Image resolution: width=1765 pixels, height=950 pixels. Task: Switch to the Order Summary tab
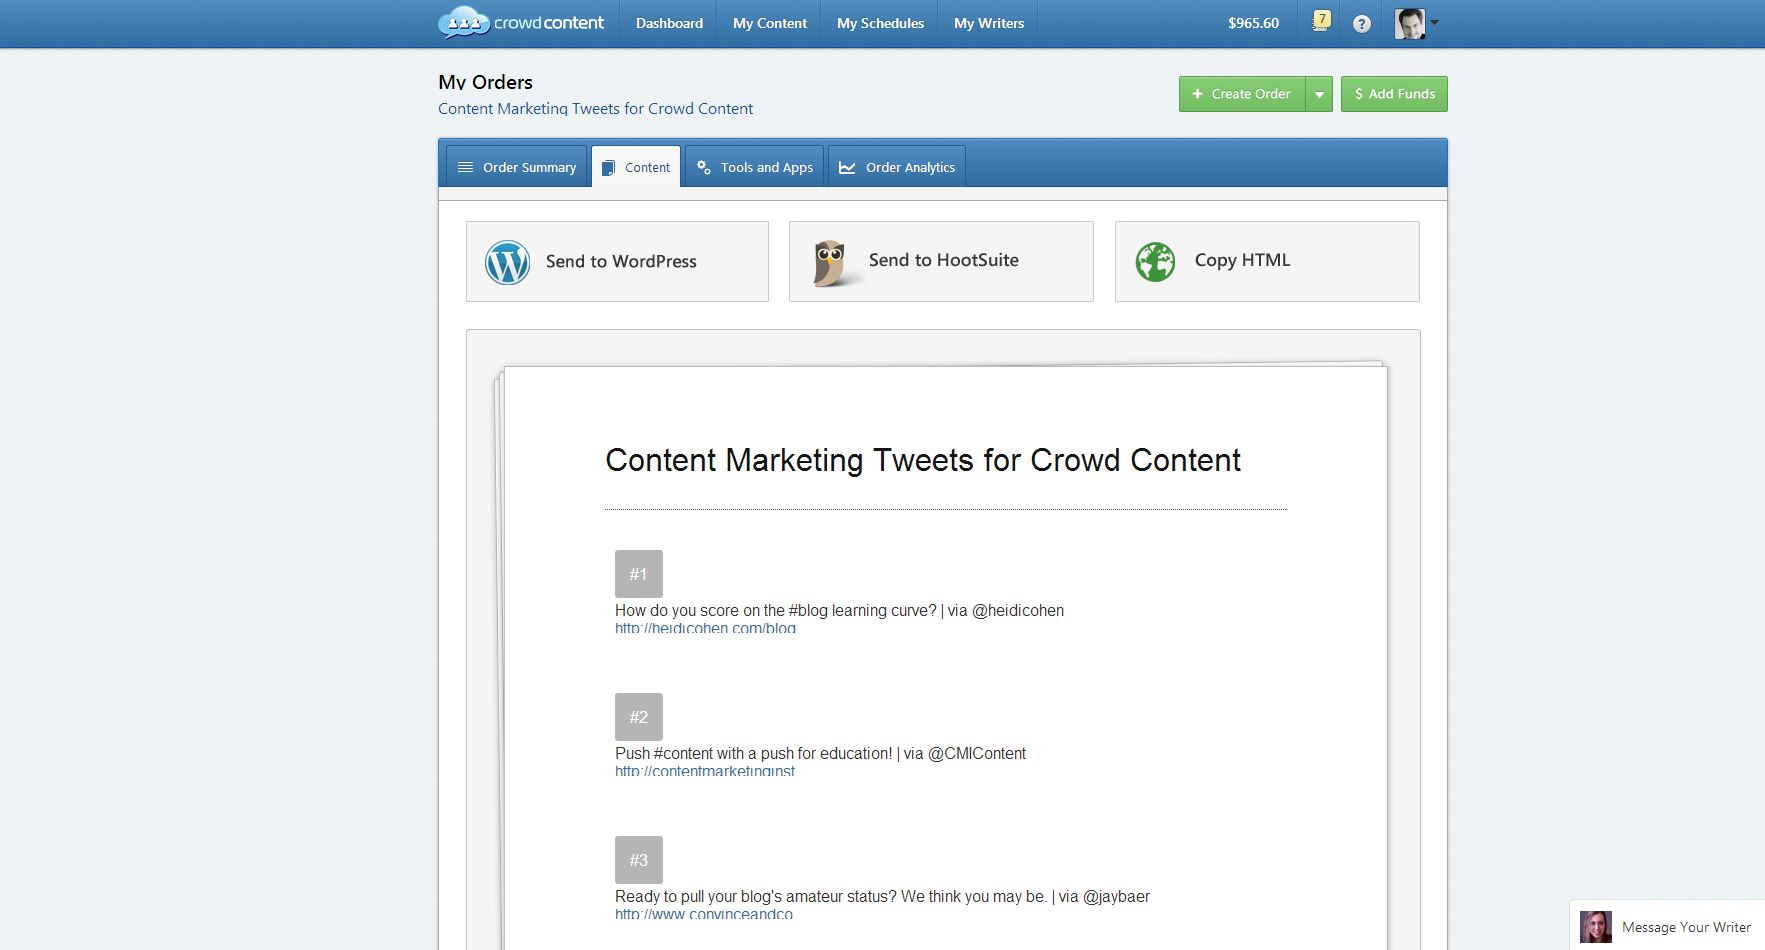(517, 167)
